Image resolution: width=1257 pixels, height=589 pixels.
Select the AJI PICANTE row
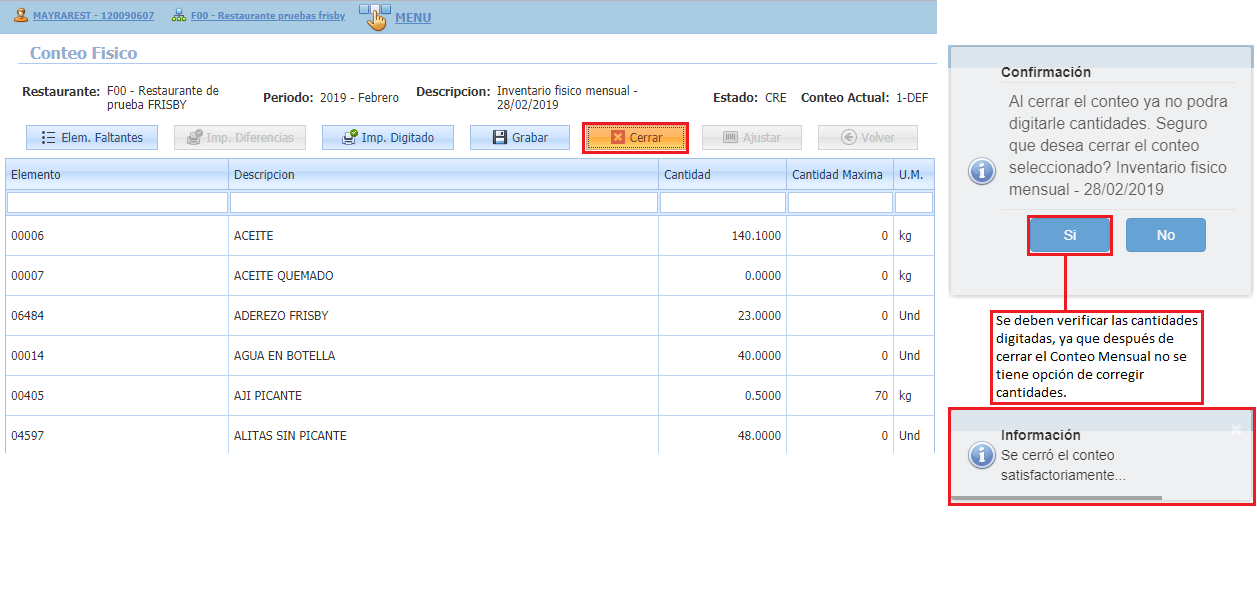click(x=470, y=396)
